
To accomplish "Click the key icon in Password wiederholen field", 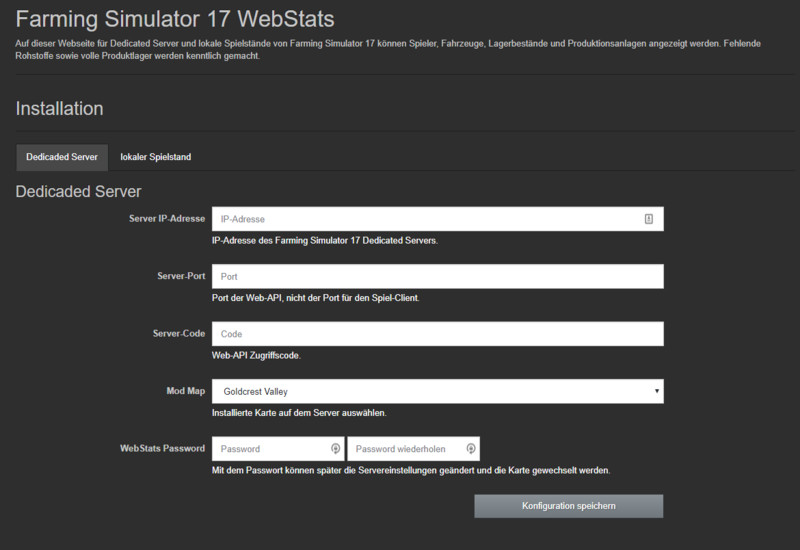I will click(470, 449).
